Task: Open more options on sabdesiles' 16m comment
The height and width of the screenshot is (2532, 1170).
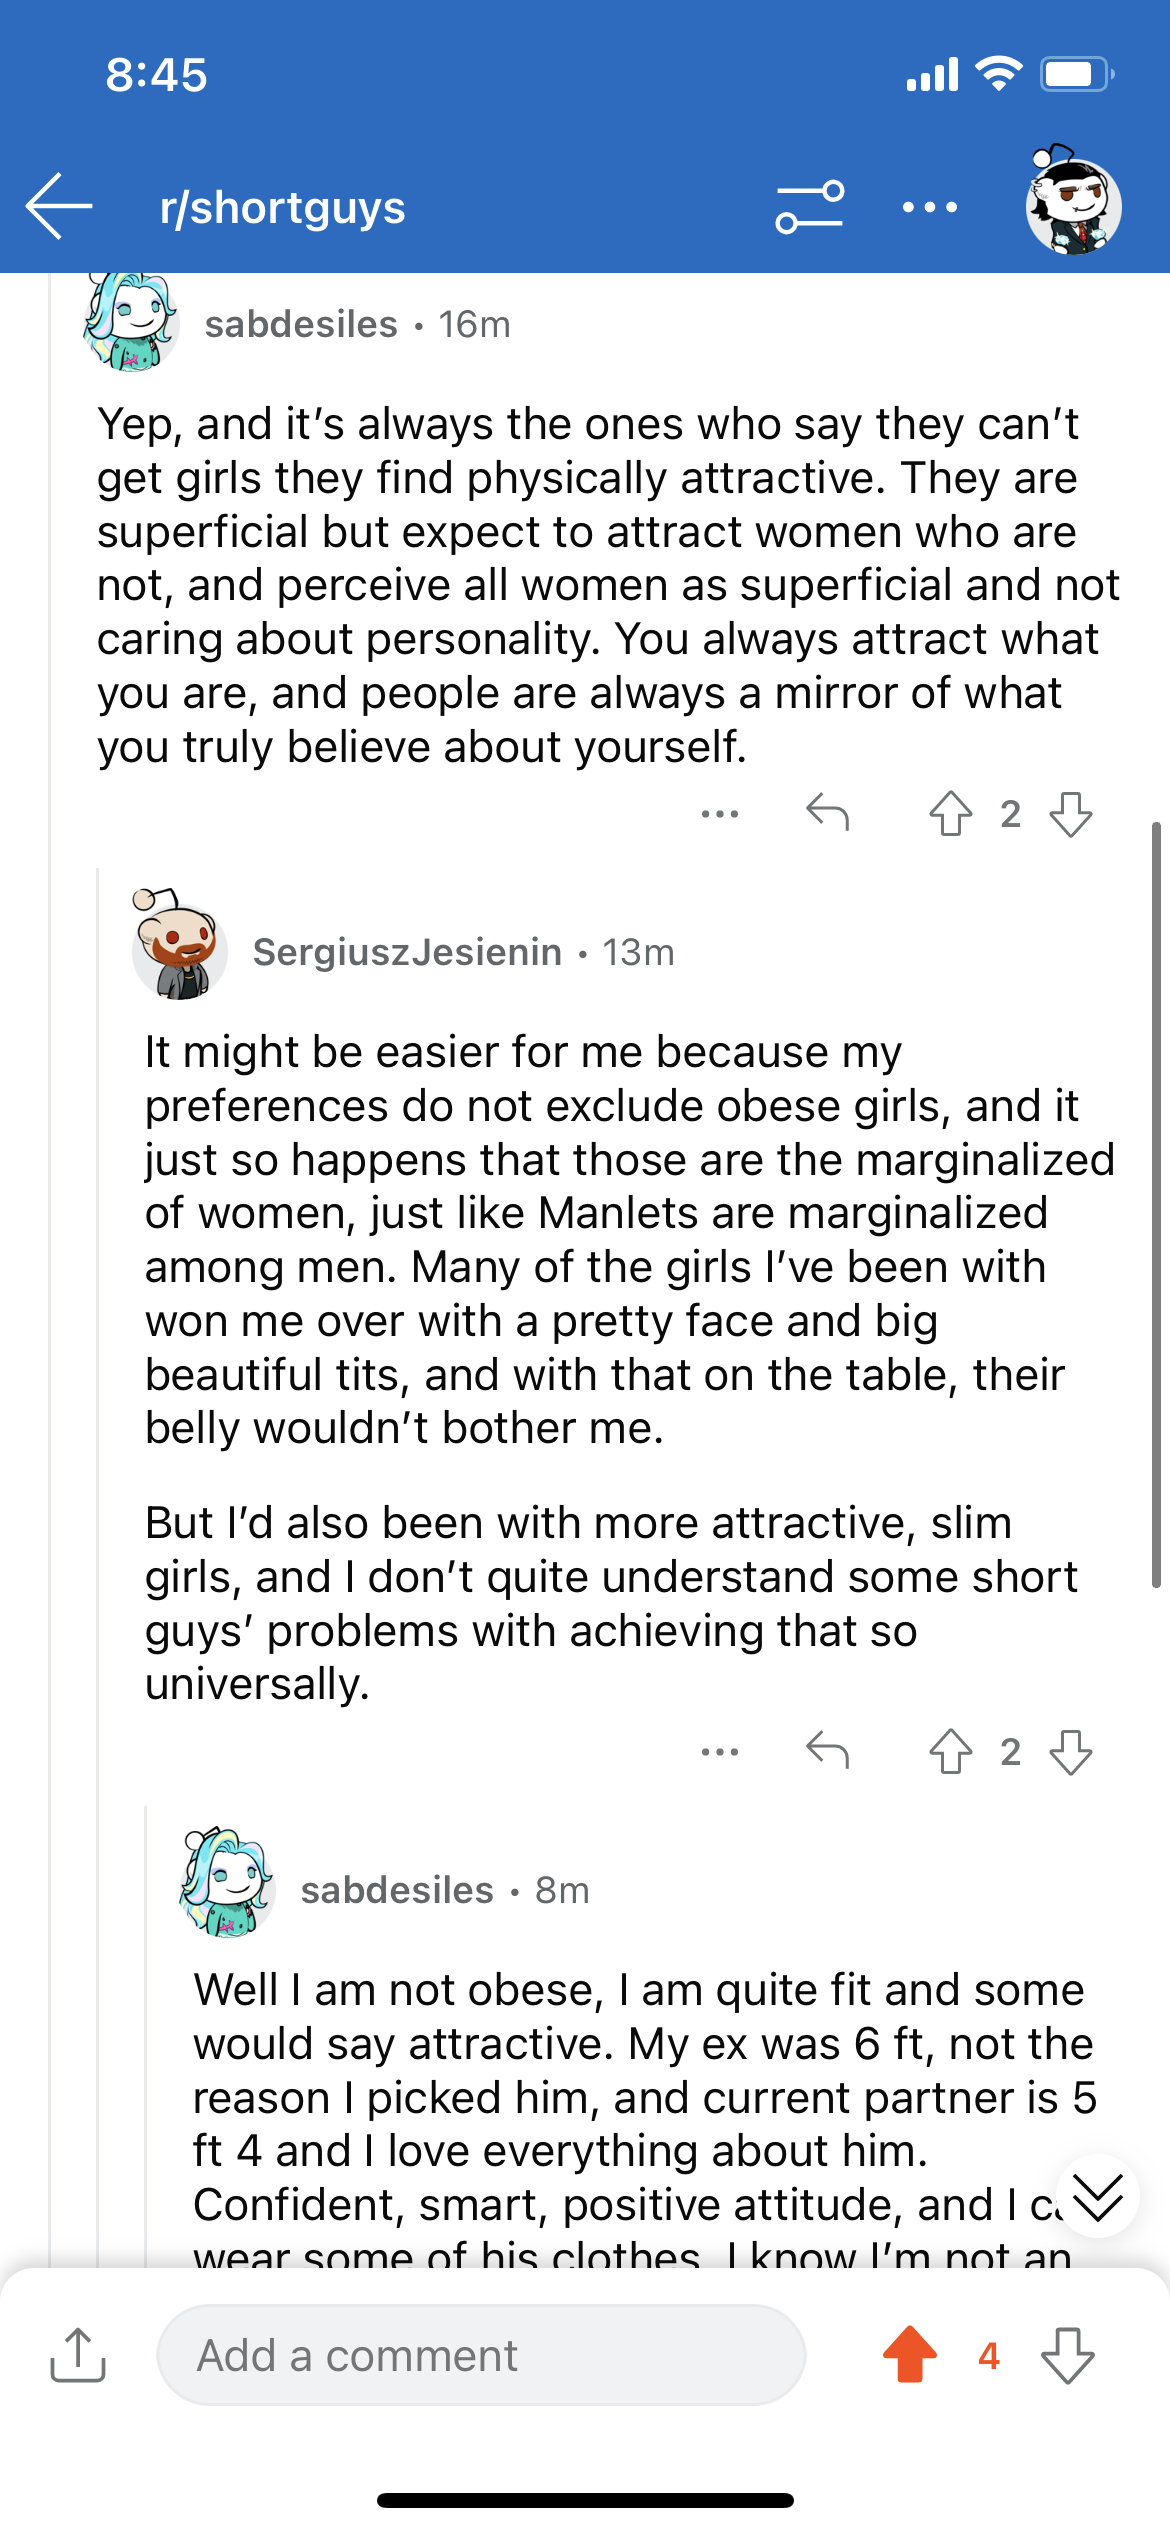Action: click(720, 814)
